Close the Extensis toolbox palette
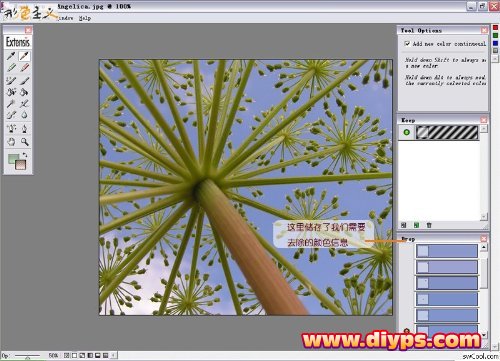 [x=28, y=30]
